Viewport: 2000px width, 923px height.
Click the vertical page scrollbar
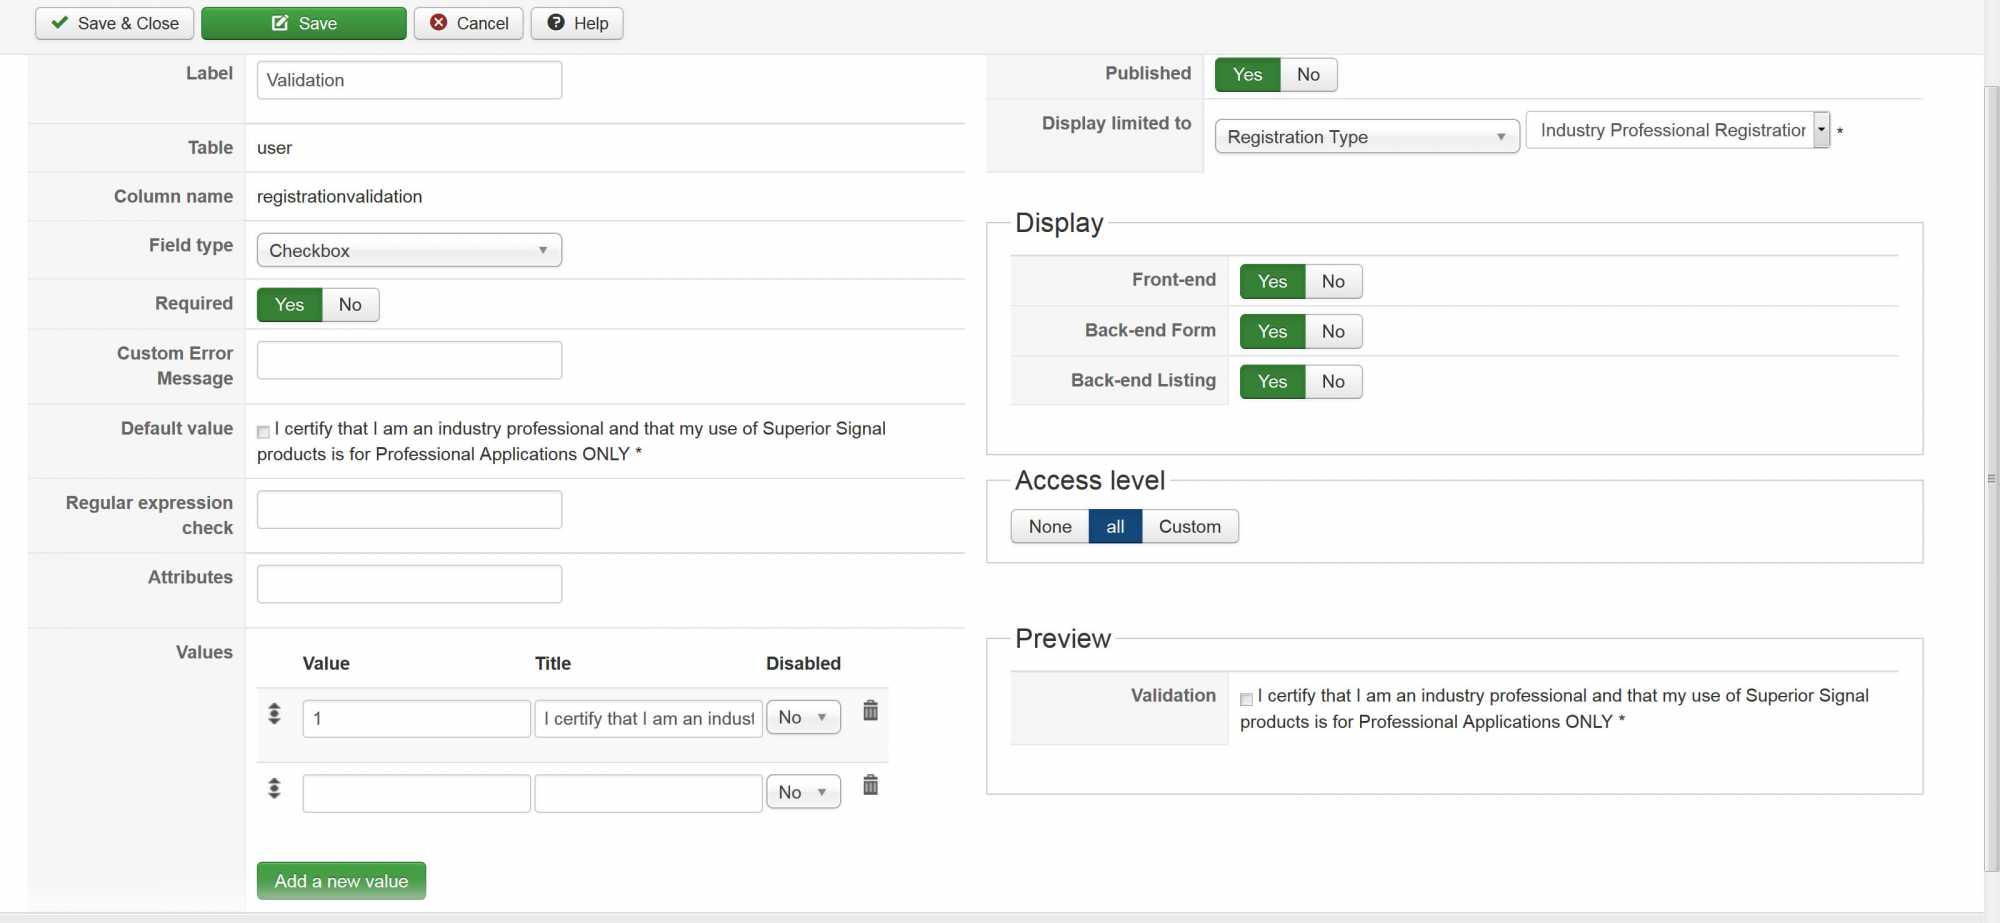click(1991, 480)
